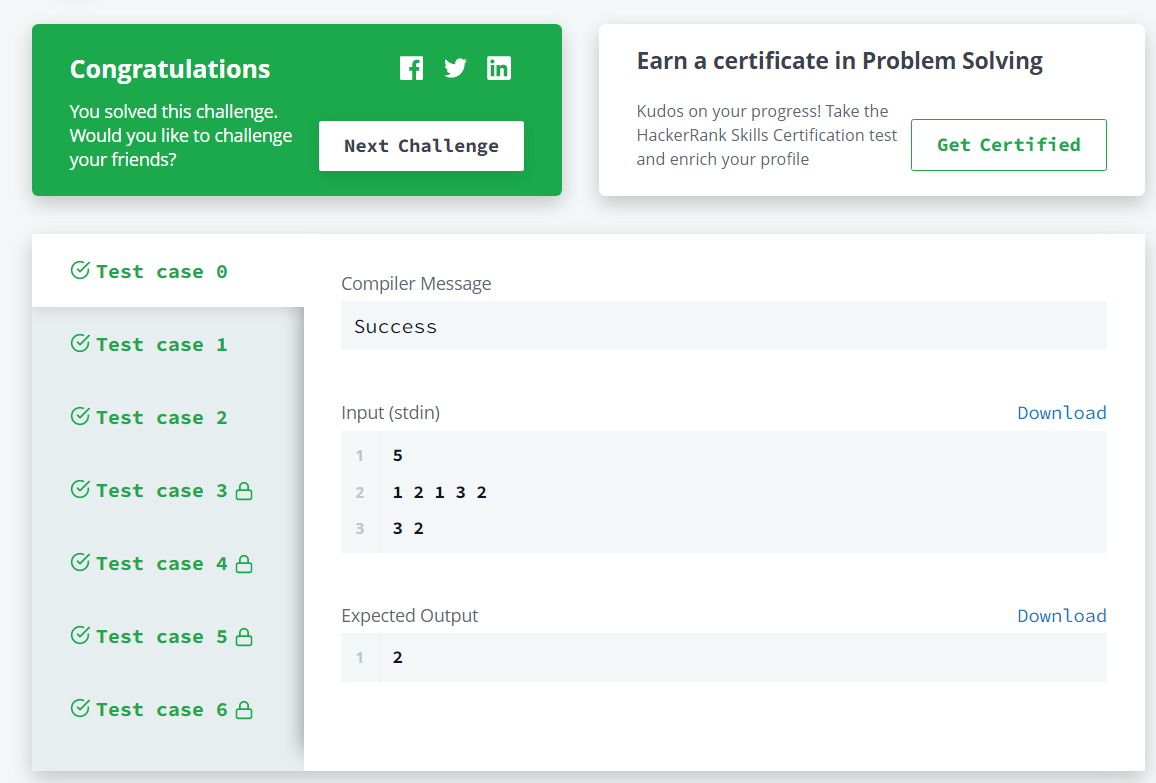Click the Expected Output label
1156x783 pixels.
[410, 616]
